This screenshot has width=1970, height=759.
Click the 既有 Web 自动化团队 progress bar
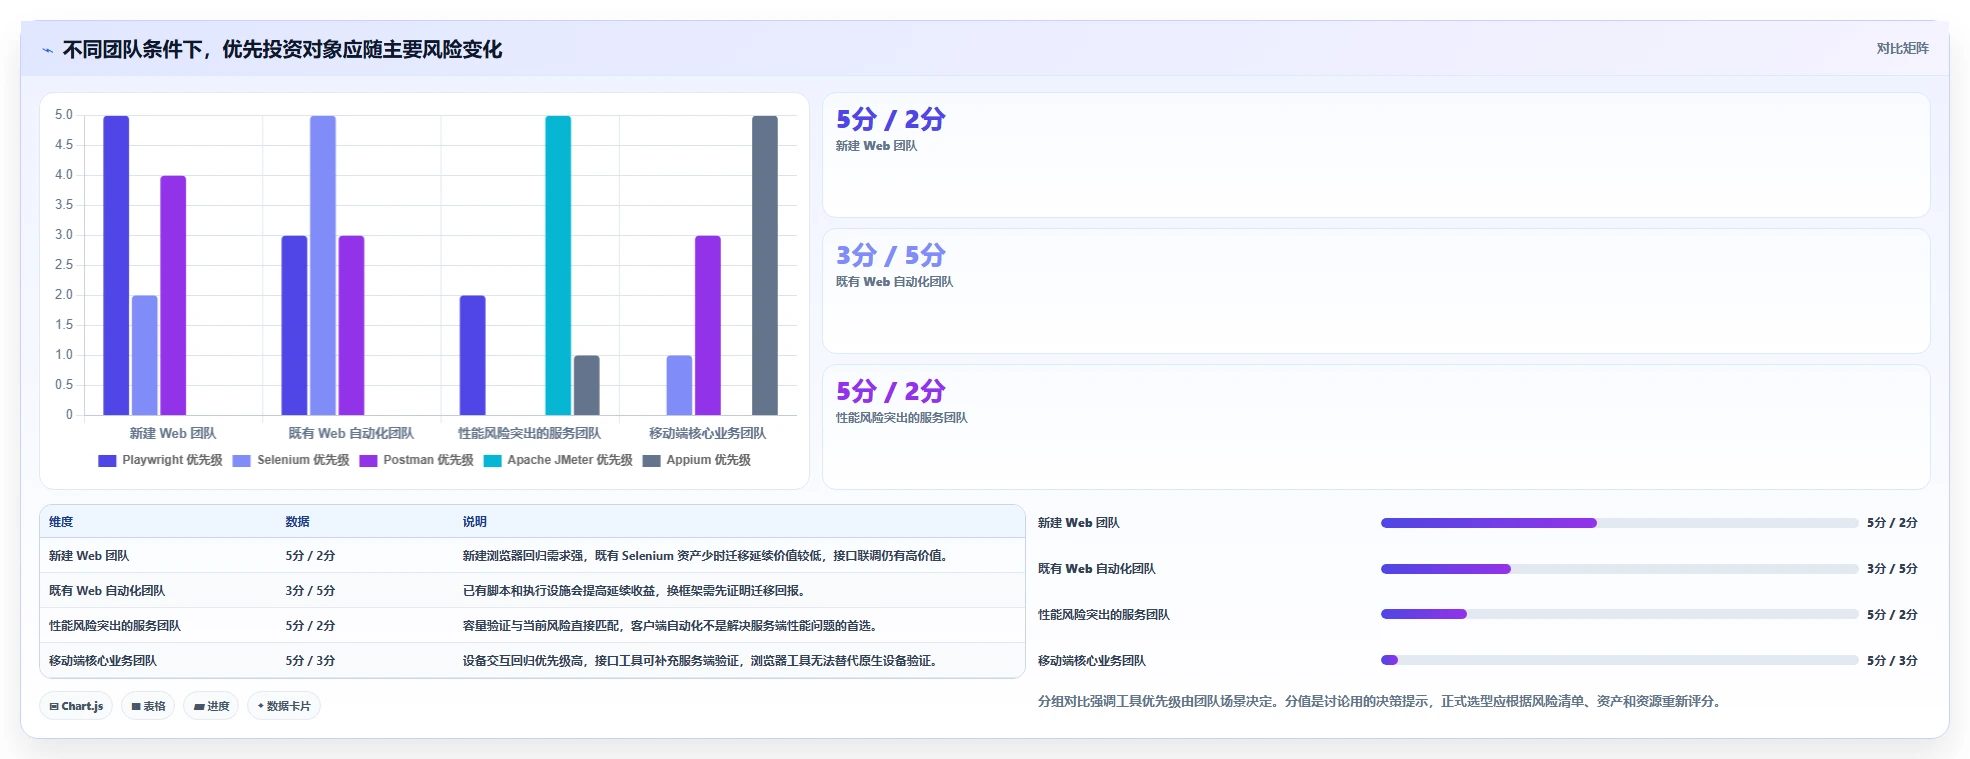click(x=1619, y=569)
